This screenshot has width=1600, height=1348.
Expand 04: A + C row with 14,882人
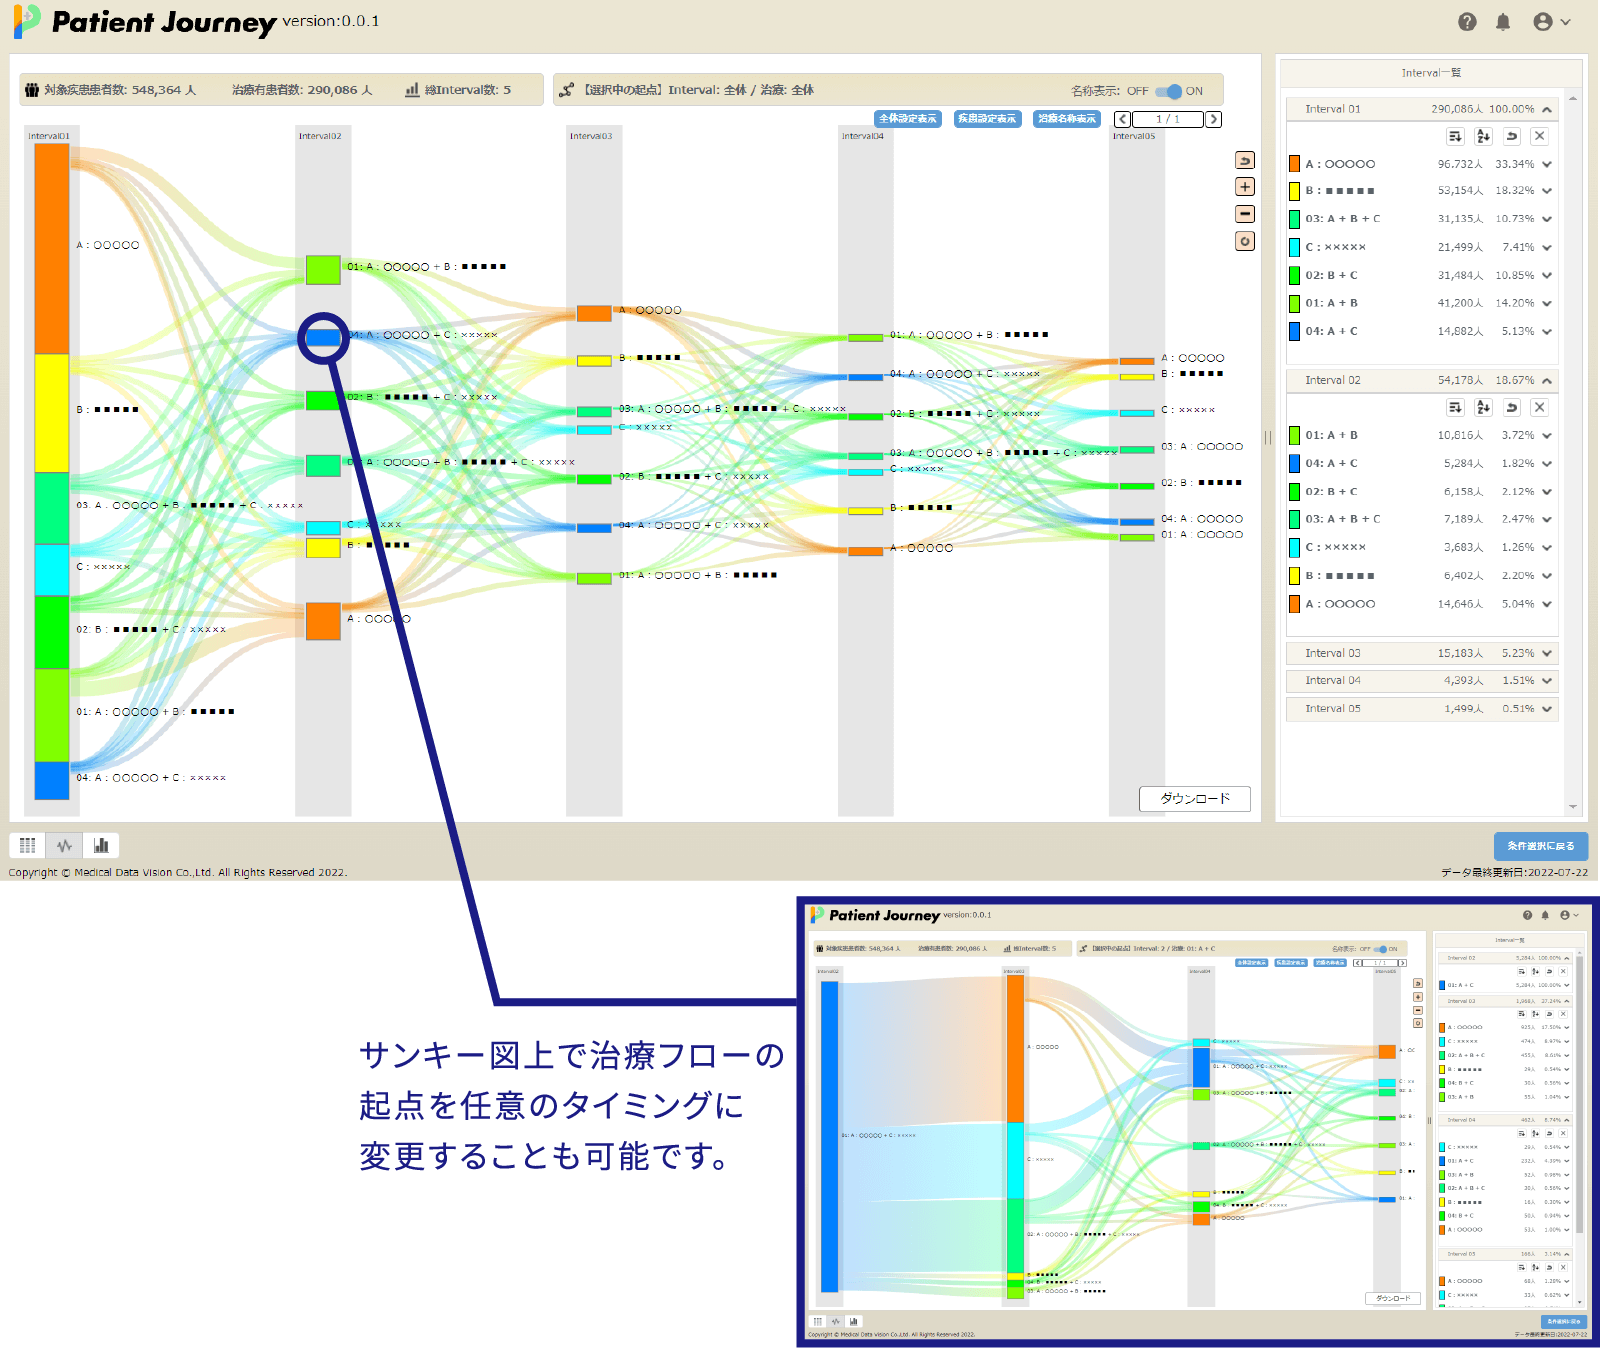tap(1547, 331)
